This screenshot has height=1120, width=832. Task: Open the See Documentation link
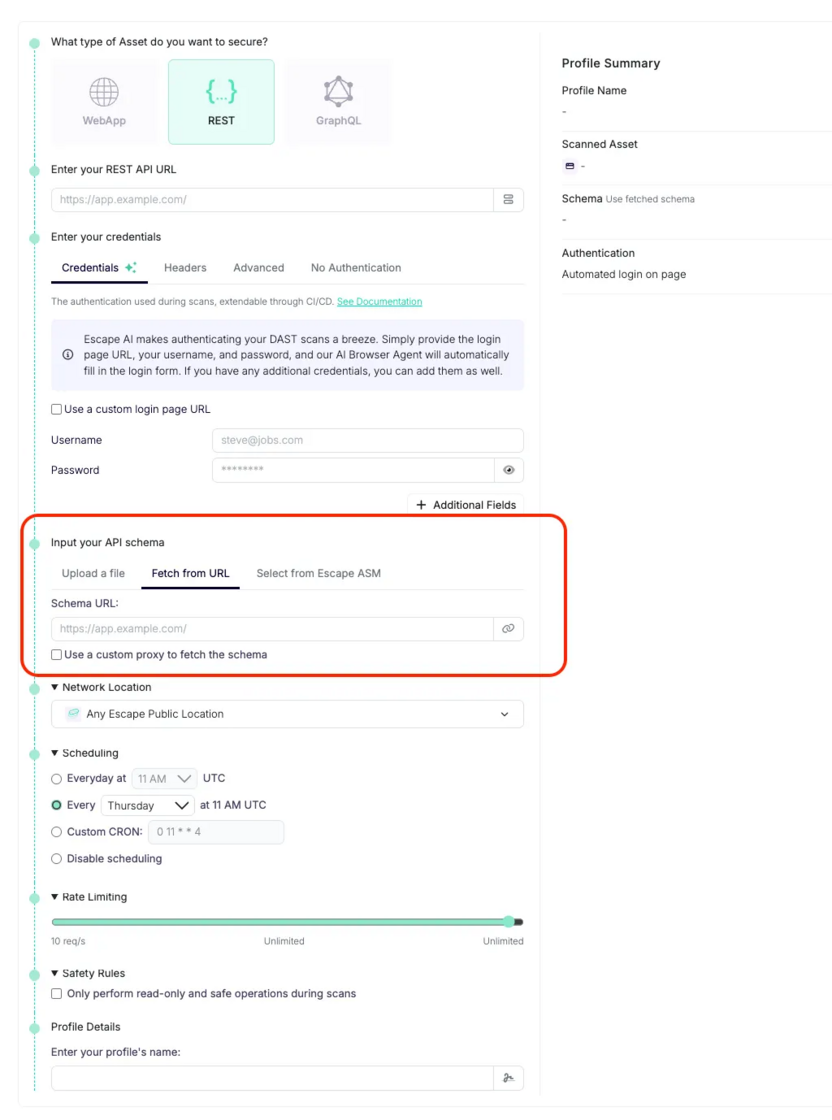pos(379,301)
